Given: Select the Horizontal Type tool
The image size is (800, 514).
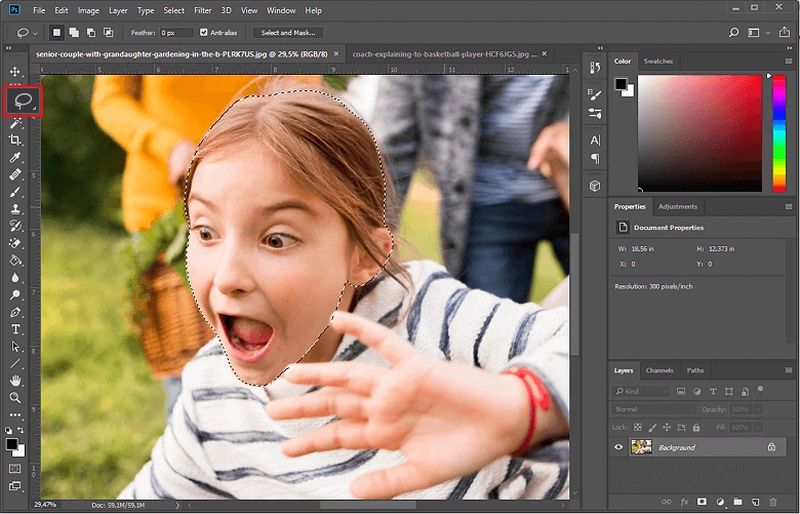Looking at the screenshot, I should [x=15, y=329].
